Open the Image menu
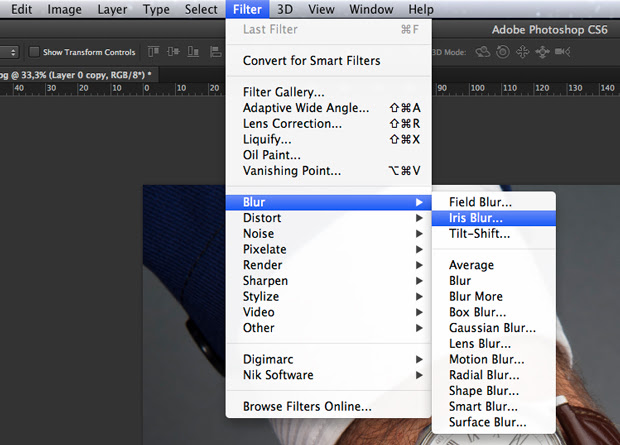The image size is (620, 445). pos(64,9)
